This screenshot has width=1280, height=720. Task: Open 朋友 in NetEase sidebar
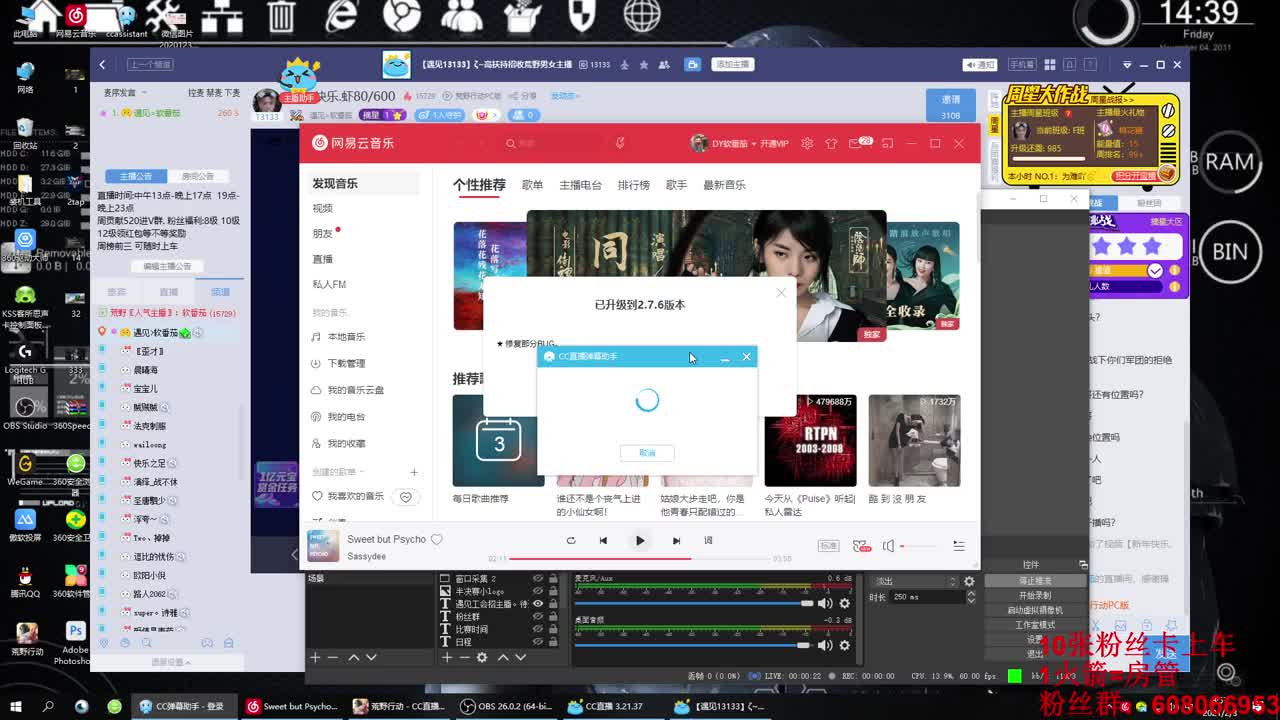(322, 233)
